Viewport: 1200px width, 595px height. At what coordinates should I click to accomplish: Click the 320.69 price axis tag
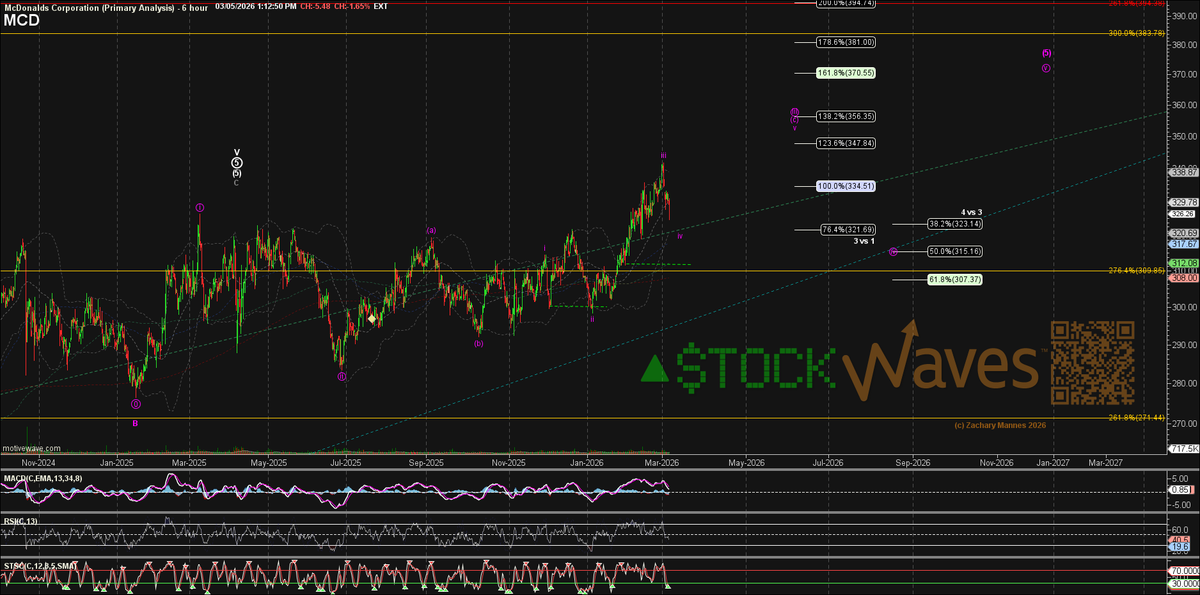tap(1183, 233)
